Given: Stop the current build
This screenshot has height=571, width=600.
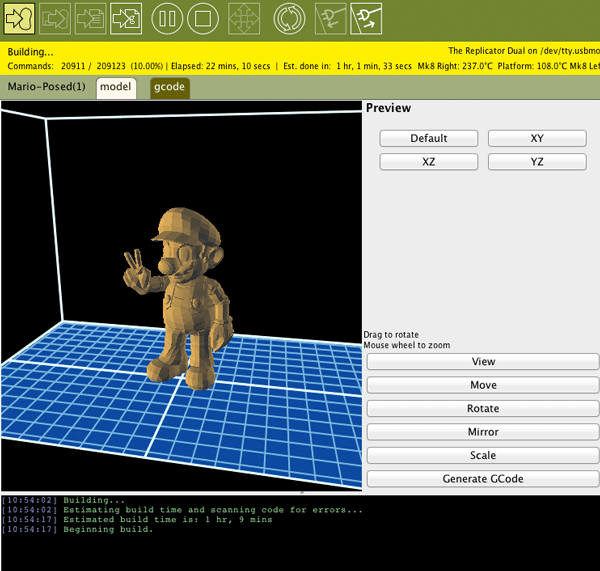Looking at the screenshot, I should (203, 19).
